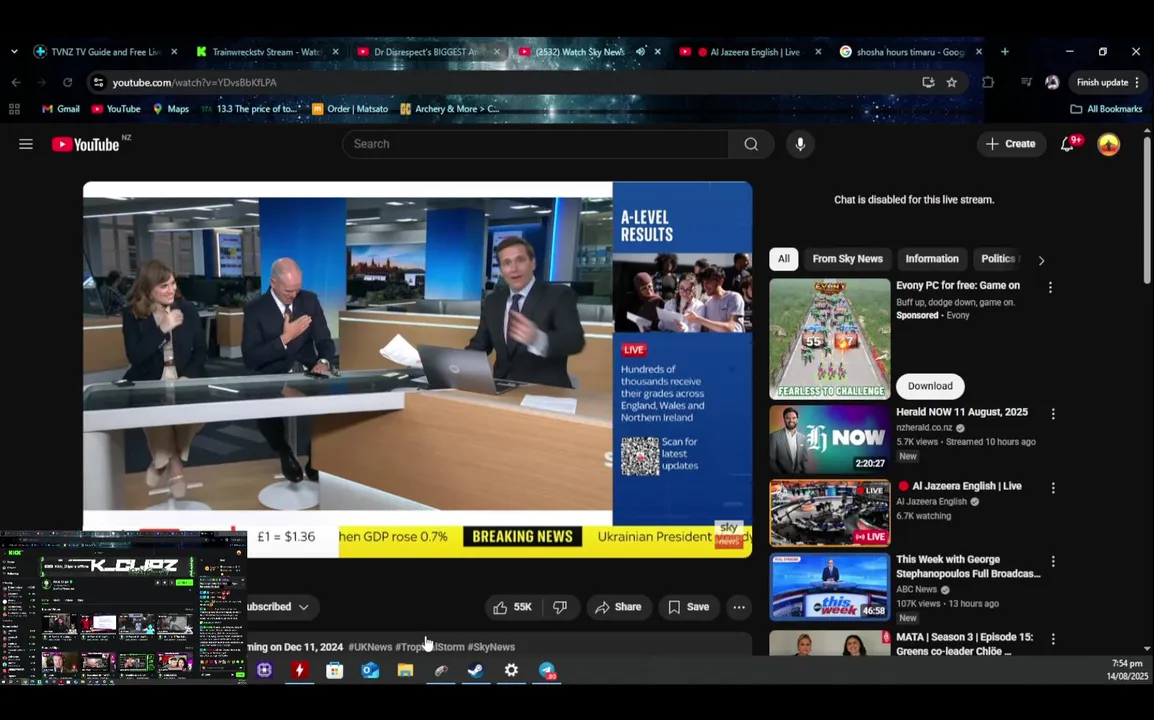Switch to Dr Disrespect's BIGGEST tab
Image resolution: width=1154 pixels, height=720 pixels.
428,52
